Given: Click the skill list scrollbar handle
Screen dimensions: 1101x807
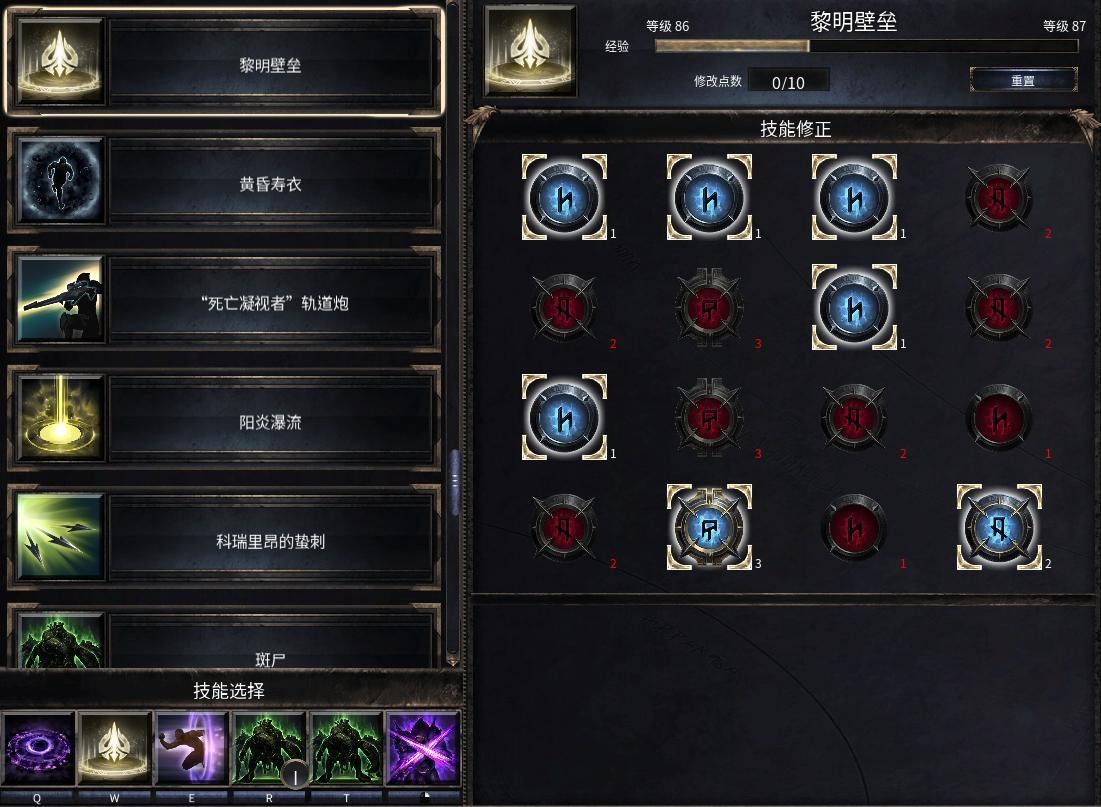Looking at the screenshot, I should click(454, 482).
